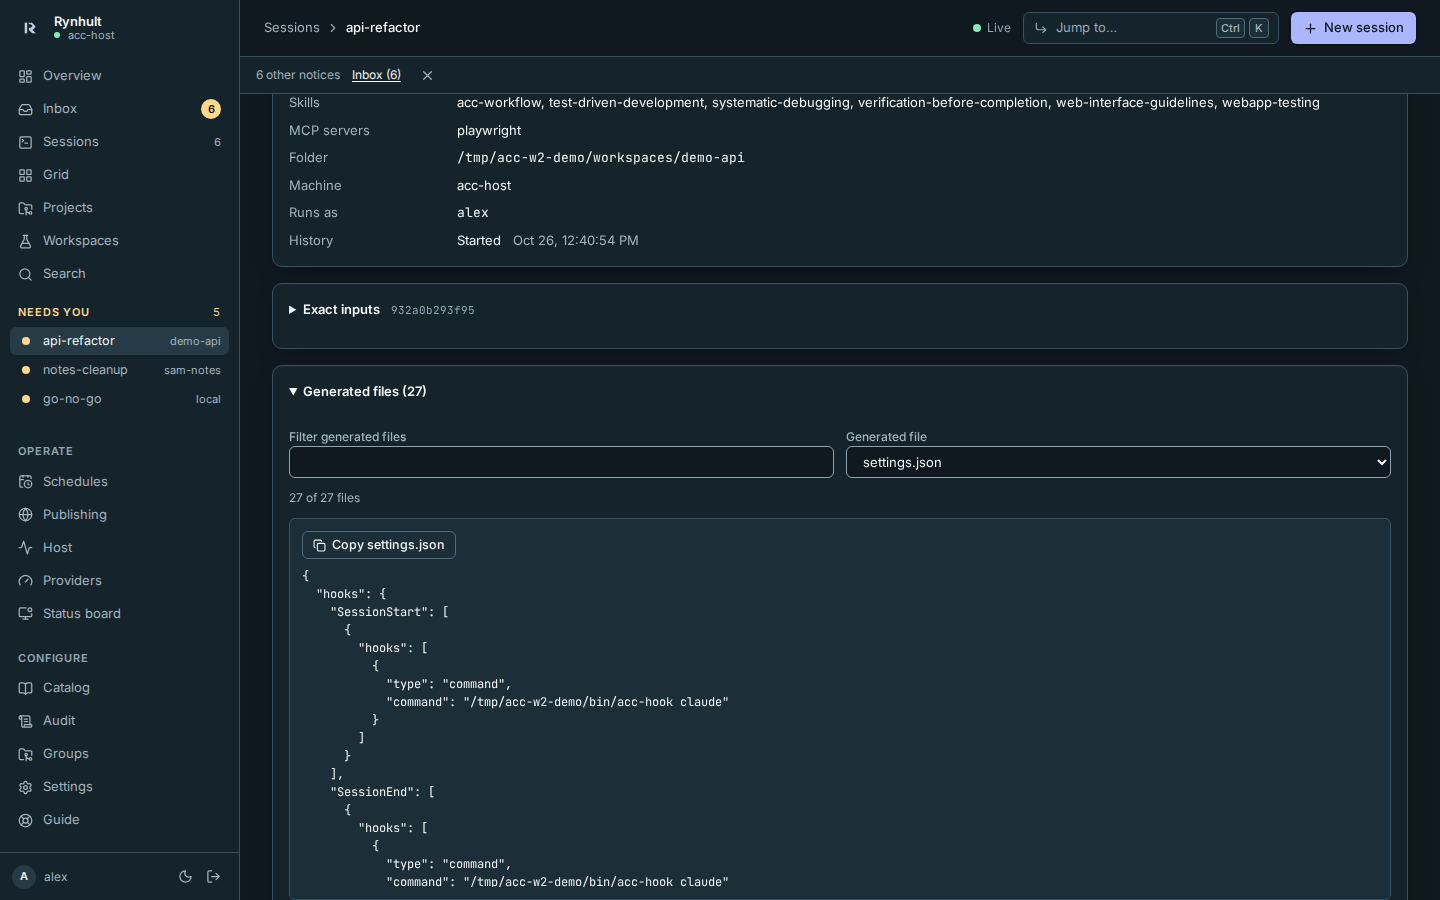
Task: Click the hash 932a0b293f95
Action: click(433, 311)
